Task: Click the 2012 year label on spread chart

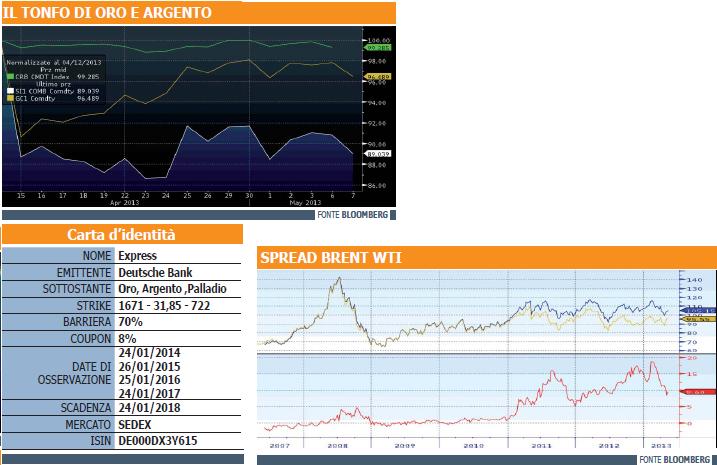Action: [609, 445]
